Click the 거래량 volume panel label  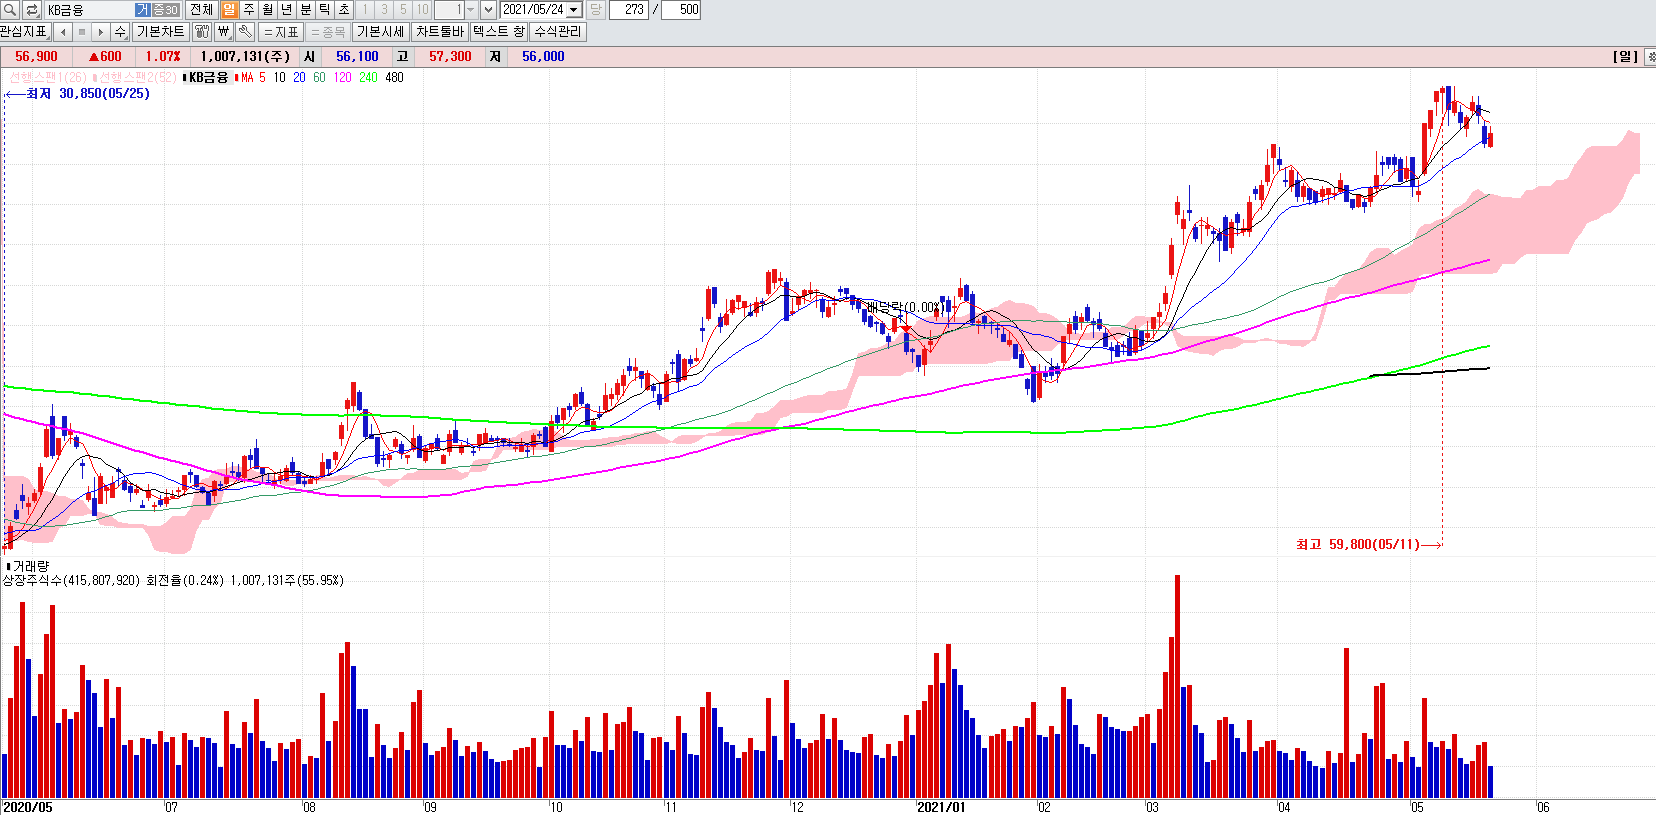[x=30, y=566]
